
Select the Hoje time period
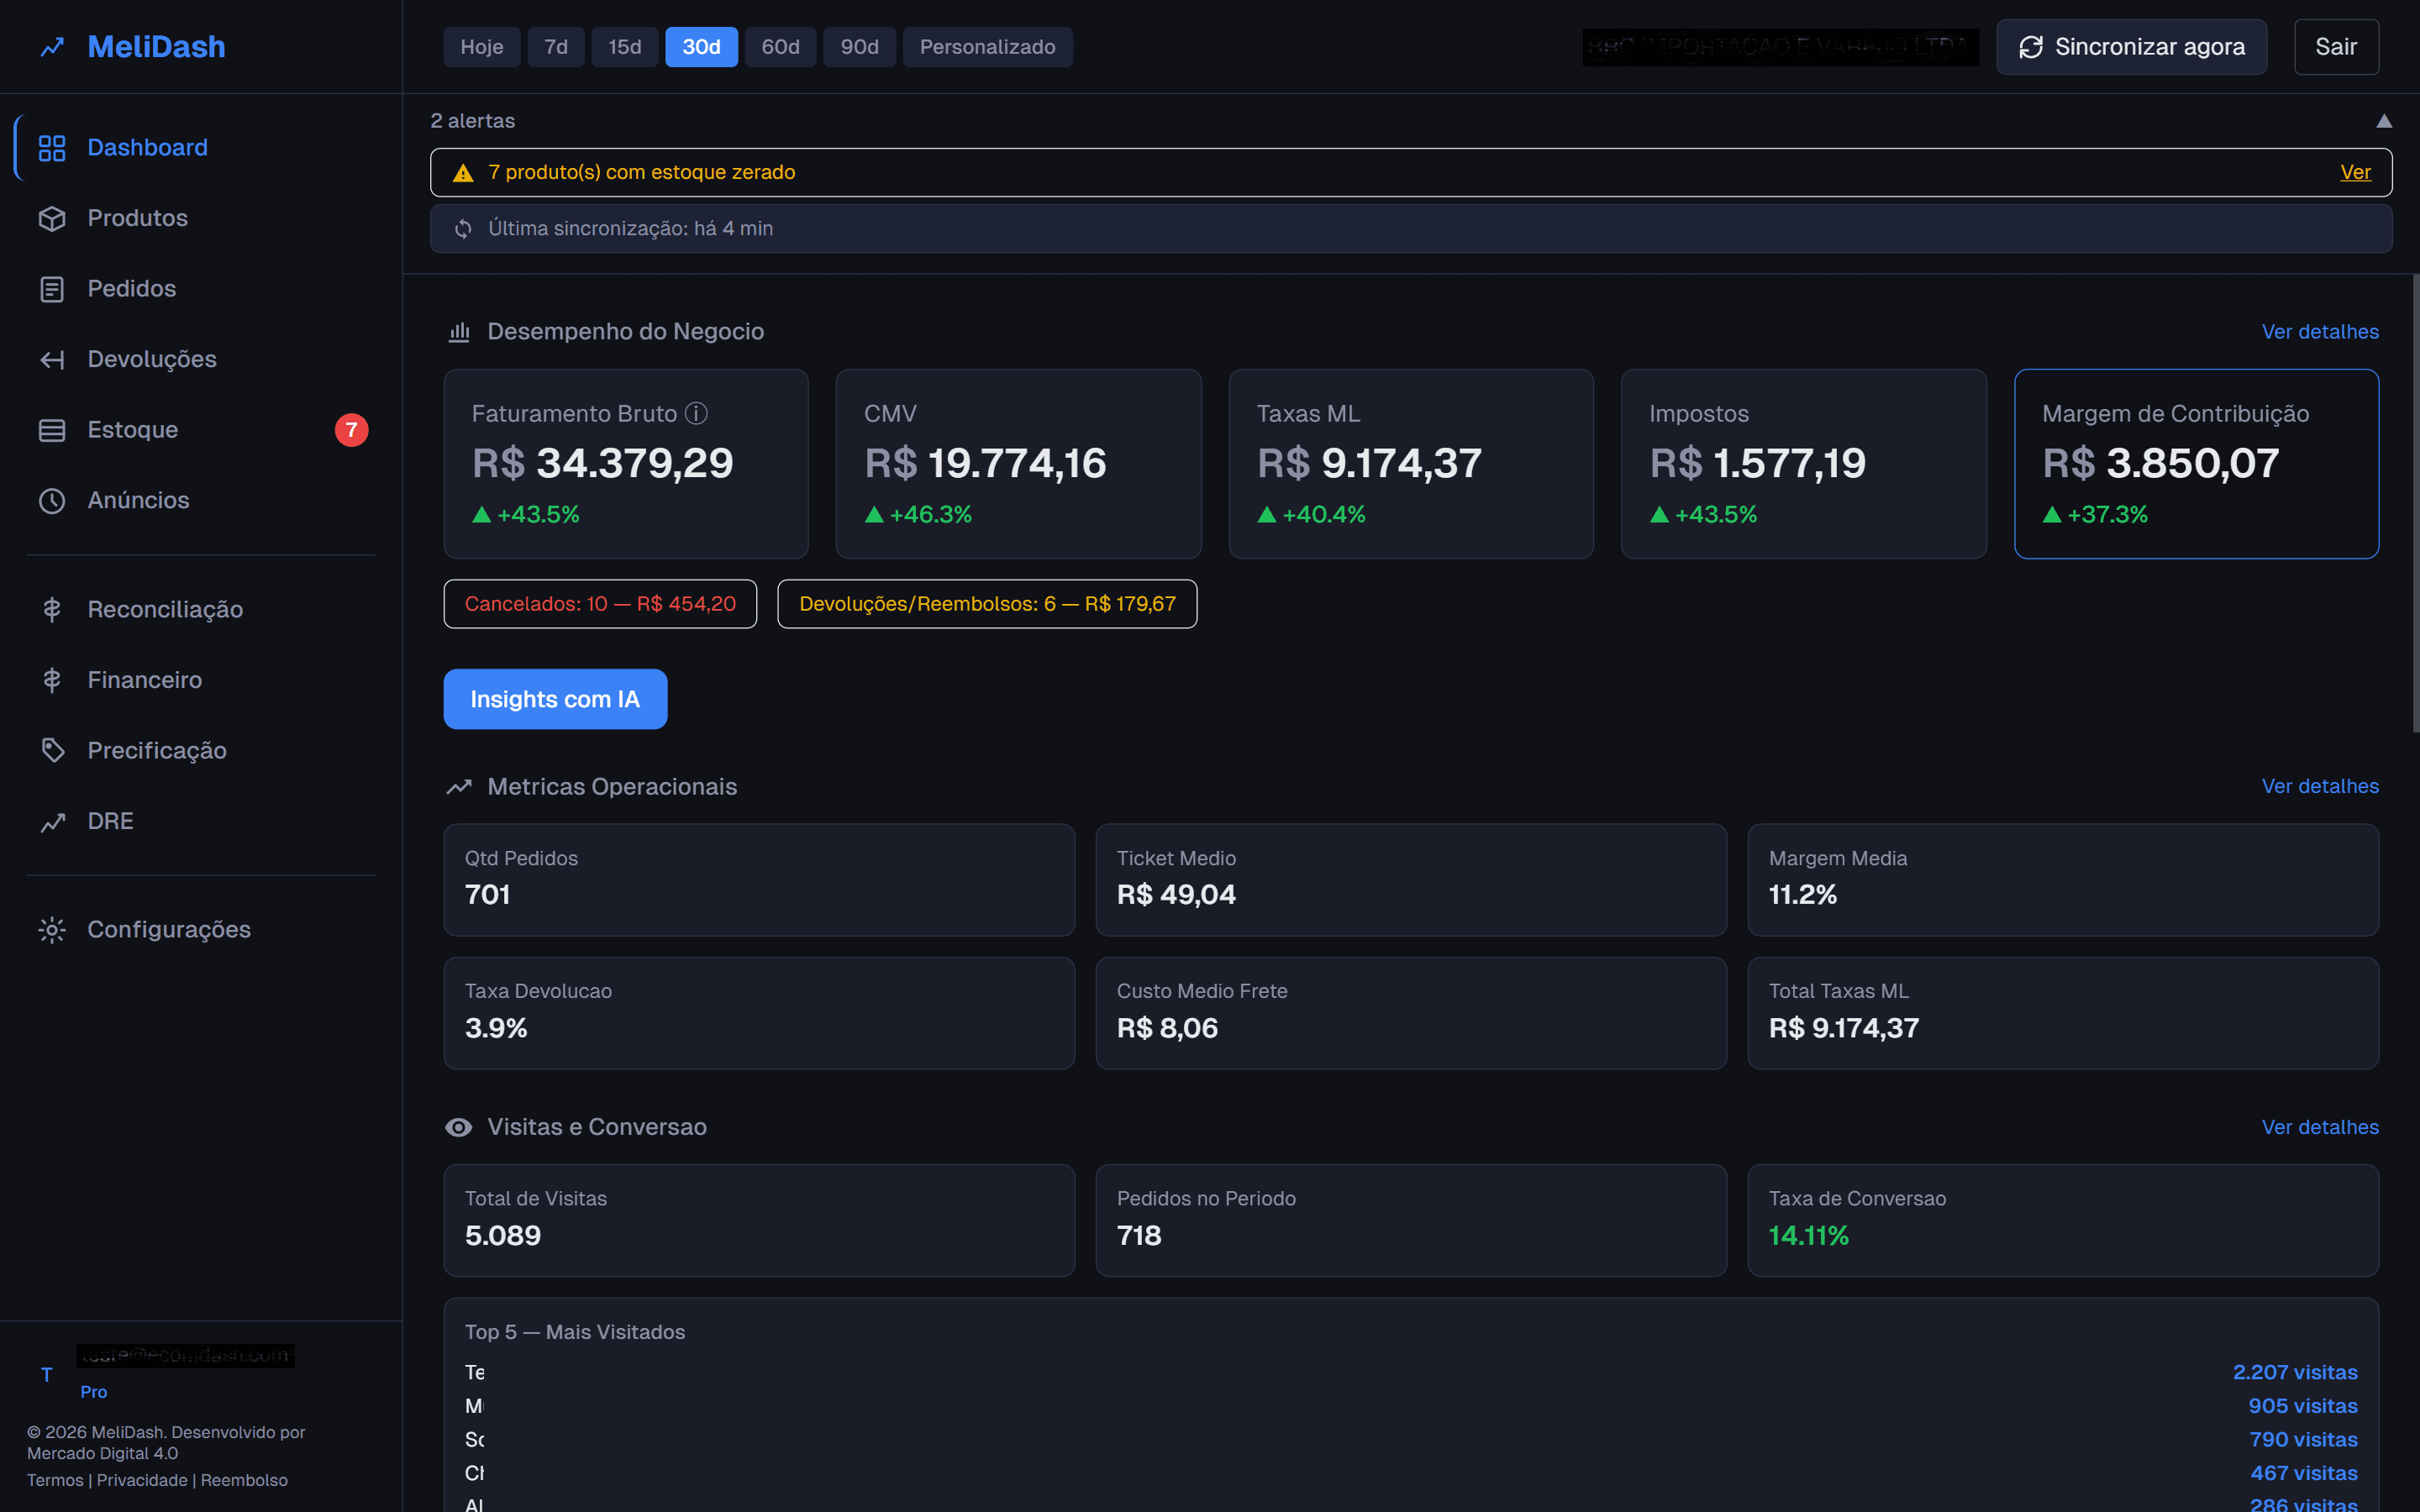click(x=482, y=46)
